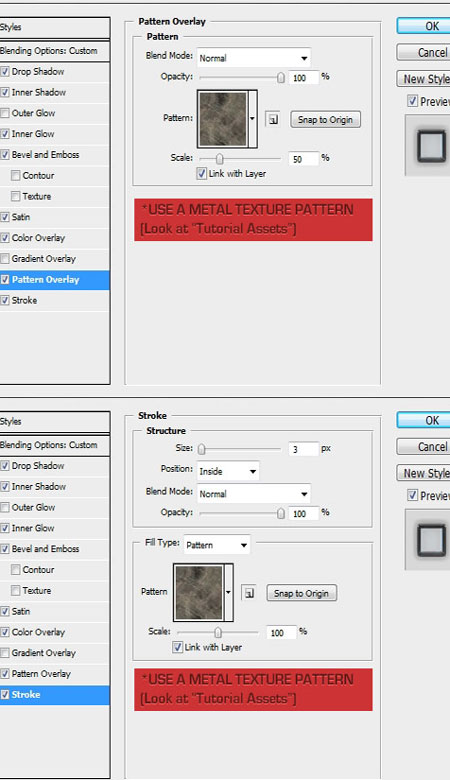Select Inner Shadow row in Stroke dialog
The width and height of the screenshot is (450, 780).
click(54, 487)
